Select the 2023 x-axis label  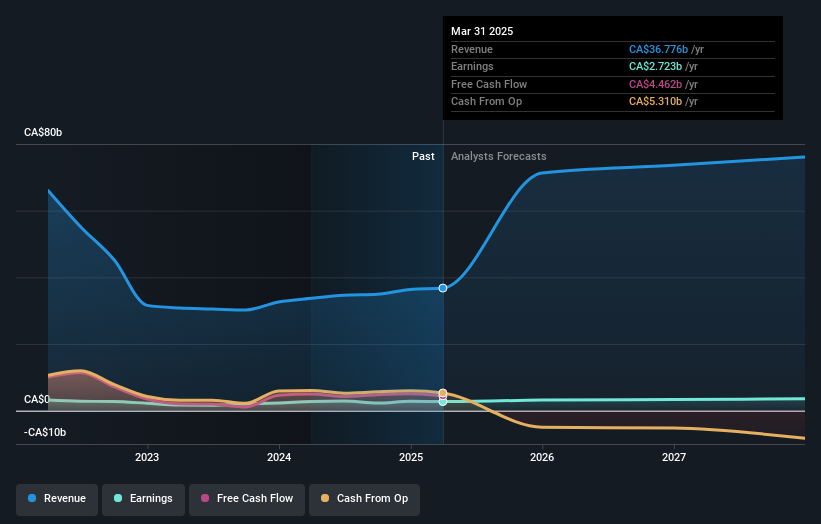tap(147, 457)
